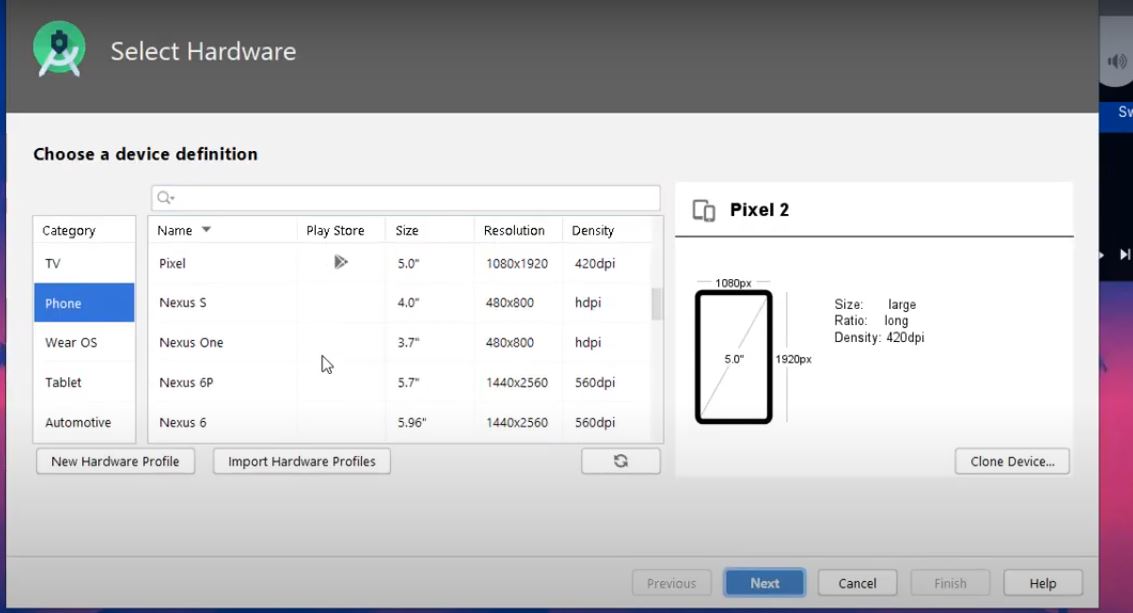Select the Phone category

coord(84,303)
